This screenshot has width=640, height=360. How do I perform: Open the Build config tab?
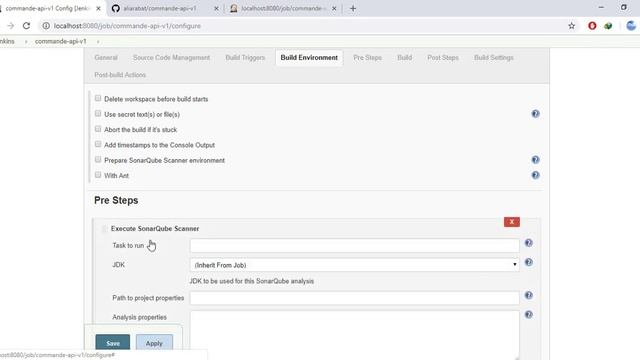(404, 58)
